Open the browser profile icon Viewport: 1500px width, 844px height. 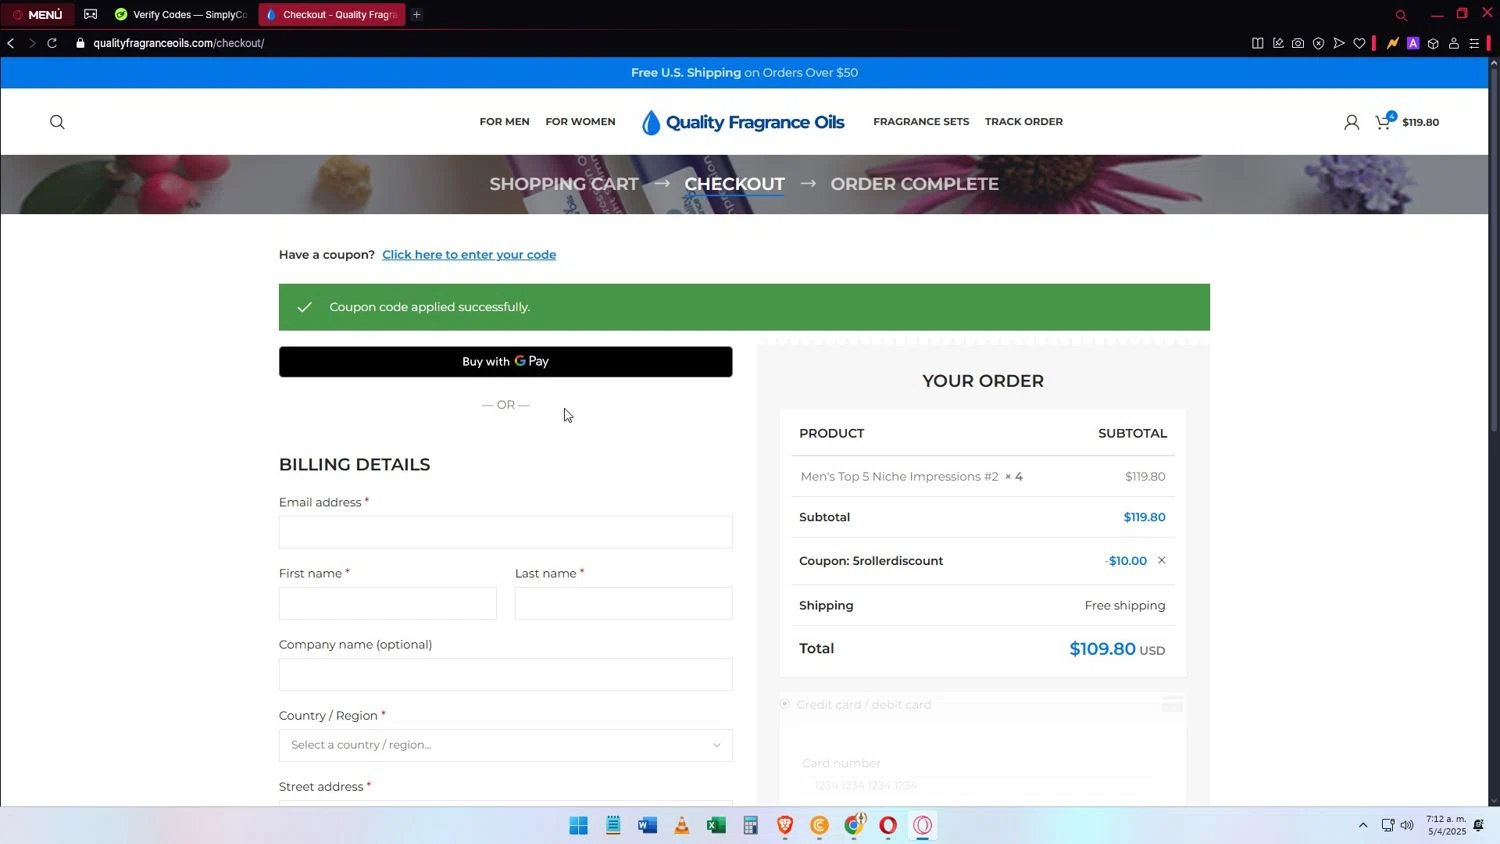pos(1454,43)
